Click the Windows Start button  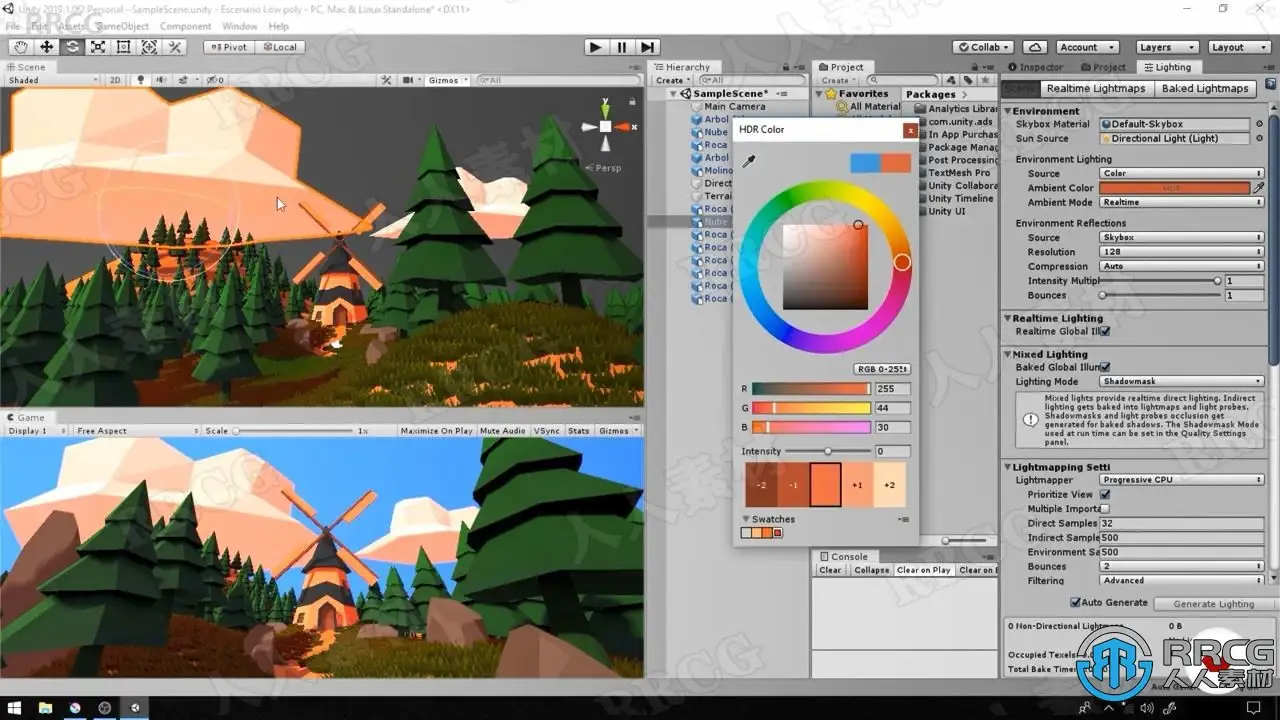[15, 708]
